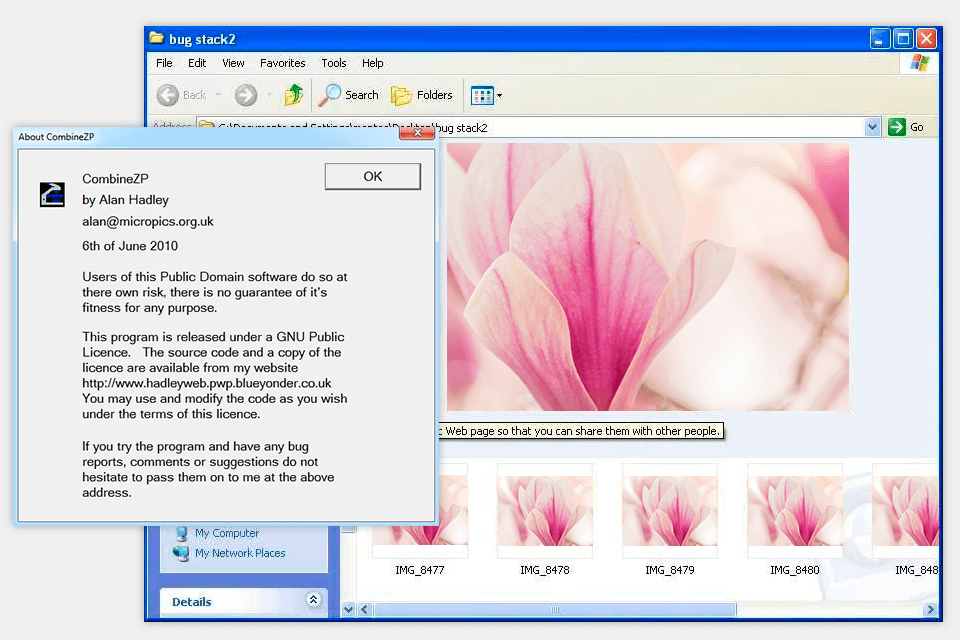Expand the address bar dropdown

[x=871, y=127]
